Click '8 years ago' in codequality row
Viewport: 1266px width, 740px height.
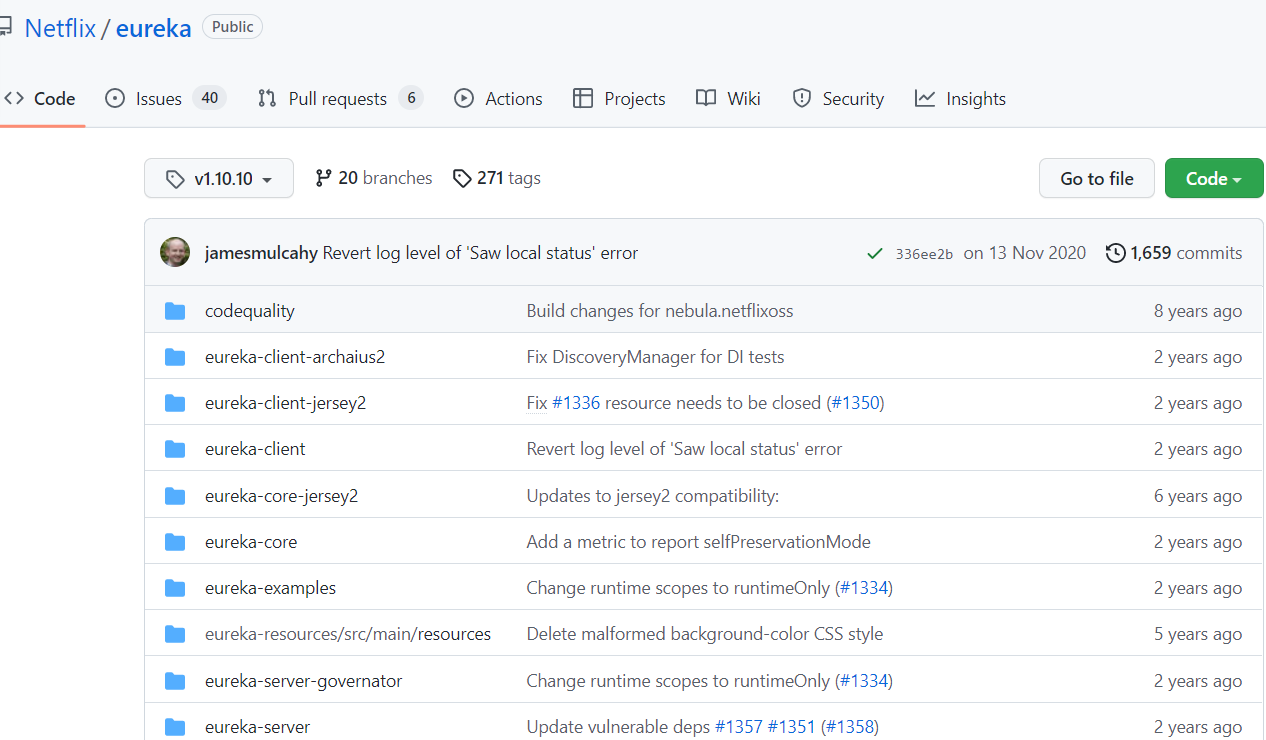pos(1198,311)
